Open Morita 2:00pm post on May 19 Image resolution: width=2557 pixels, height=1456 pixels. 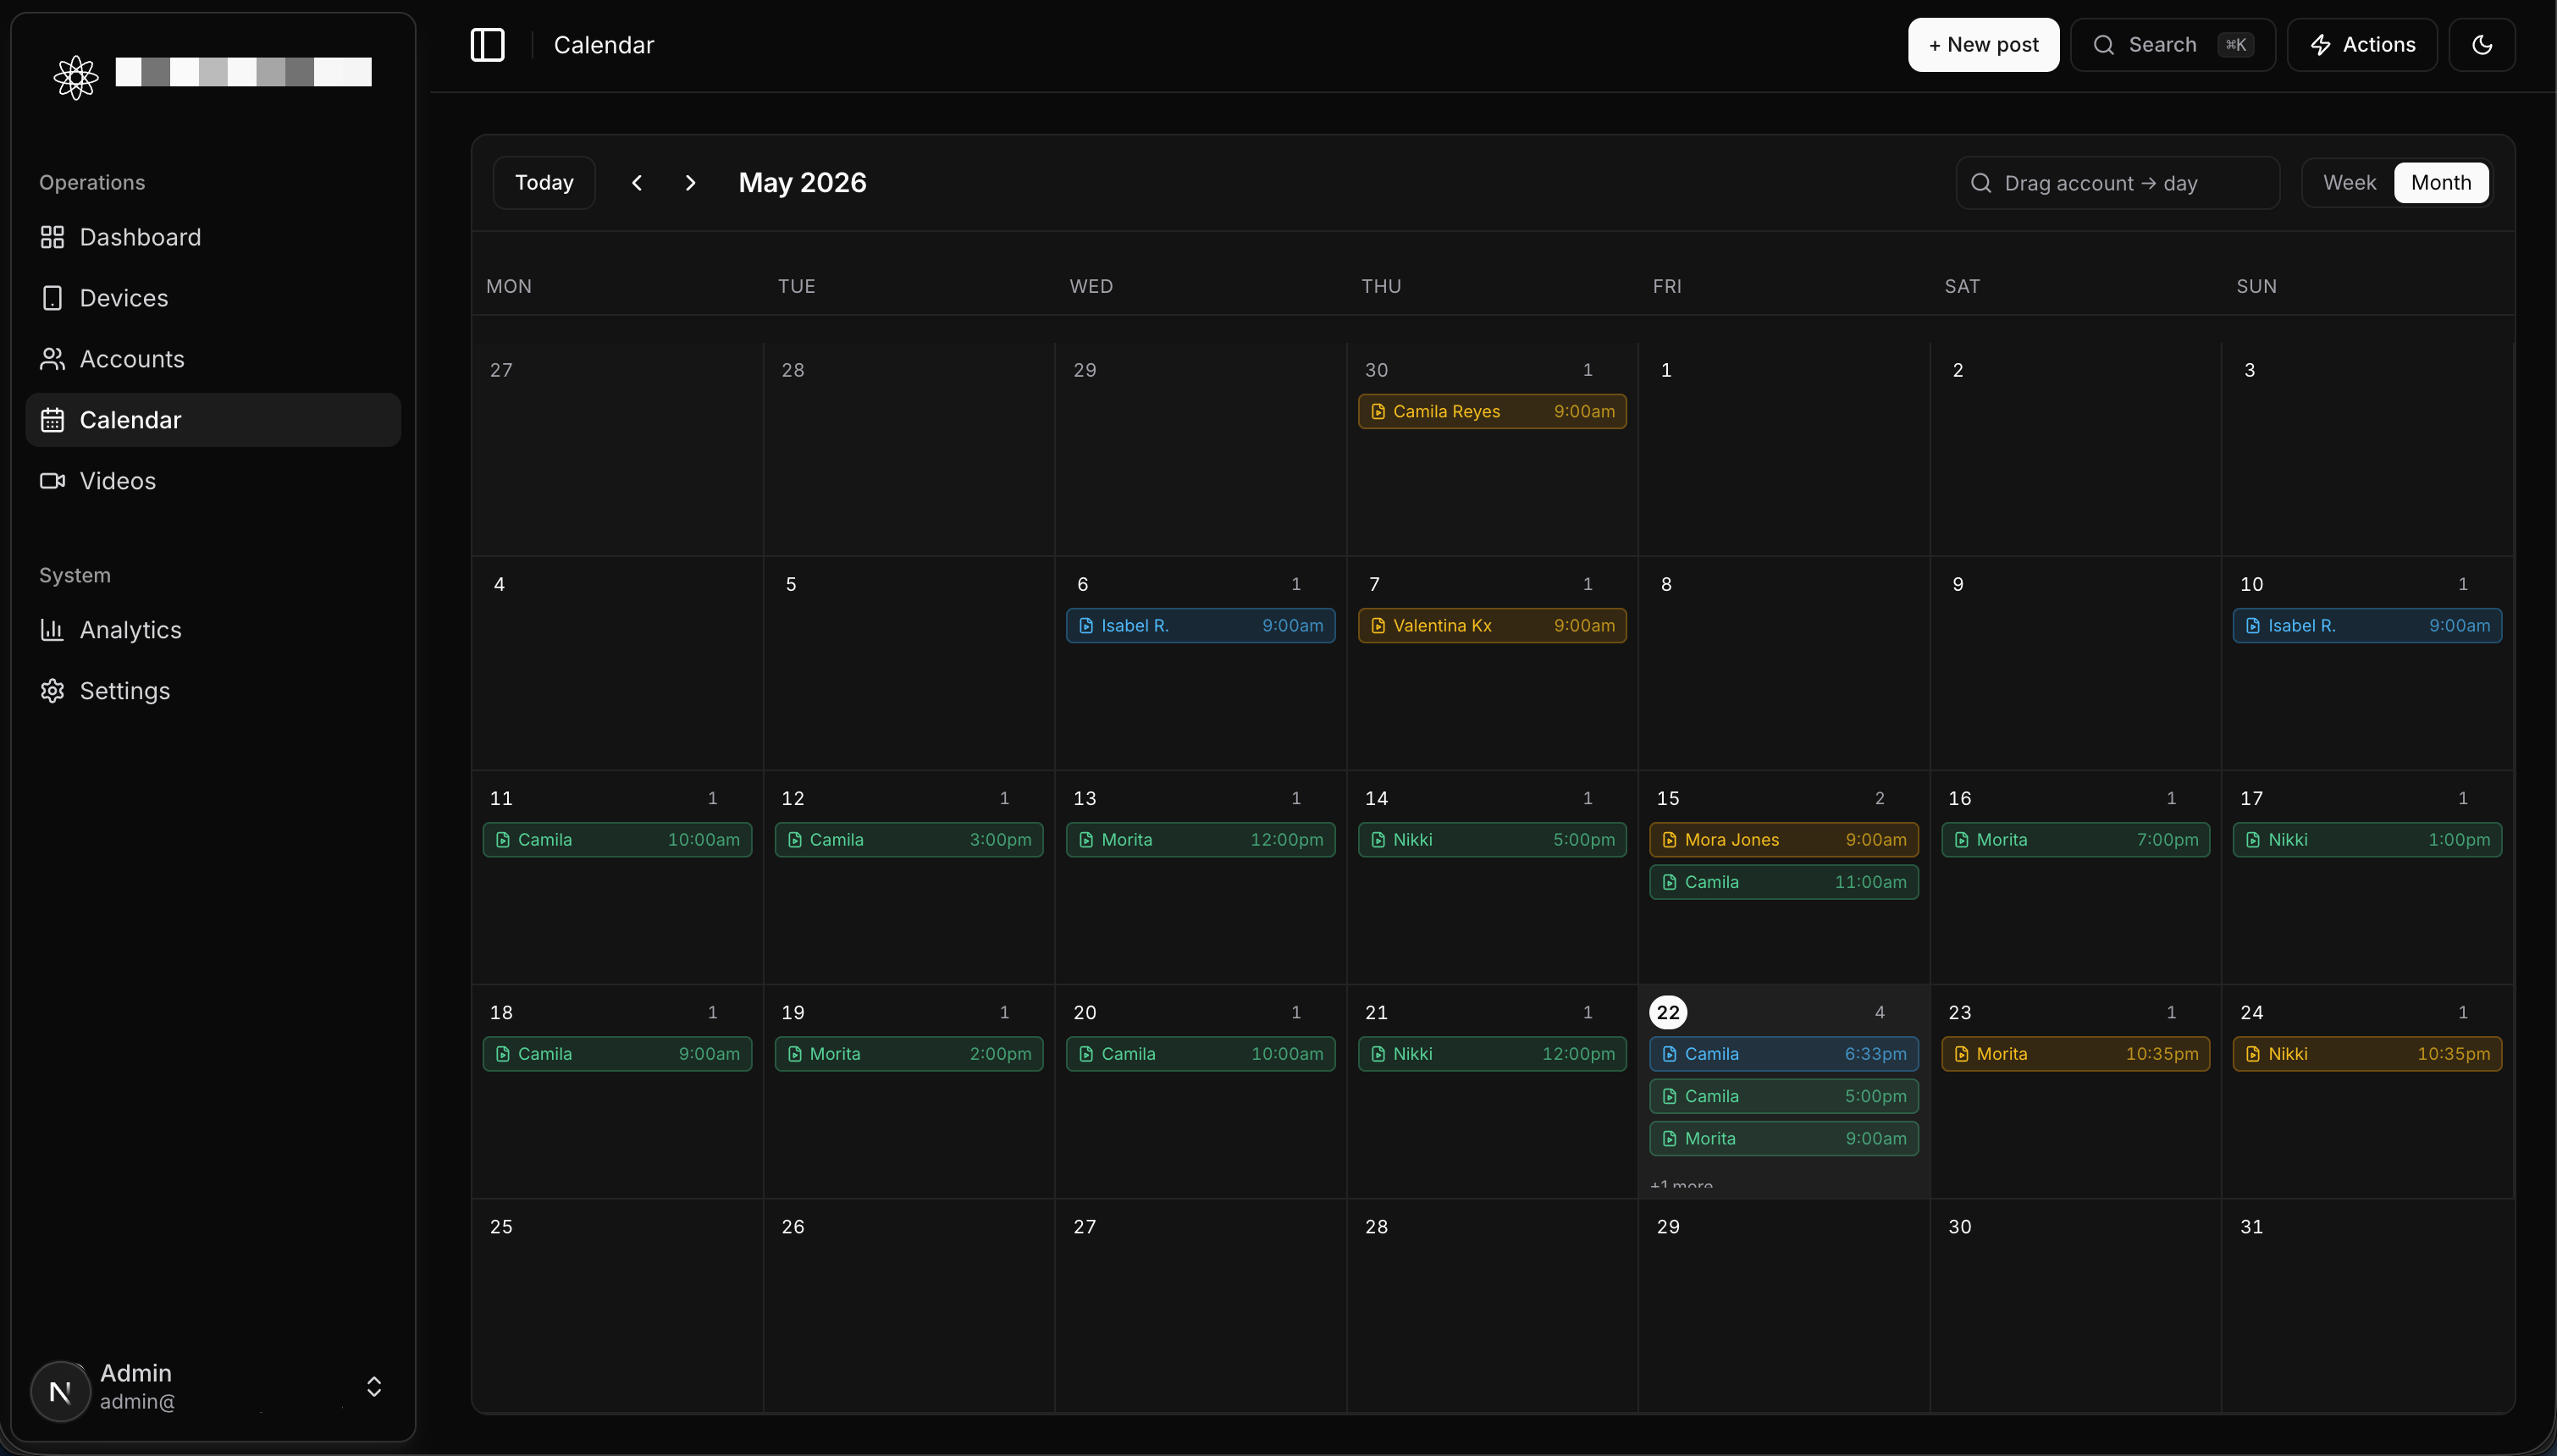pos(909,1054)
